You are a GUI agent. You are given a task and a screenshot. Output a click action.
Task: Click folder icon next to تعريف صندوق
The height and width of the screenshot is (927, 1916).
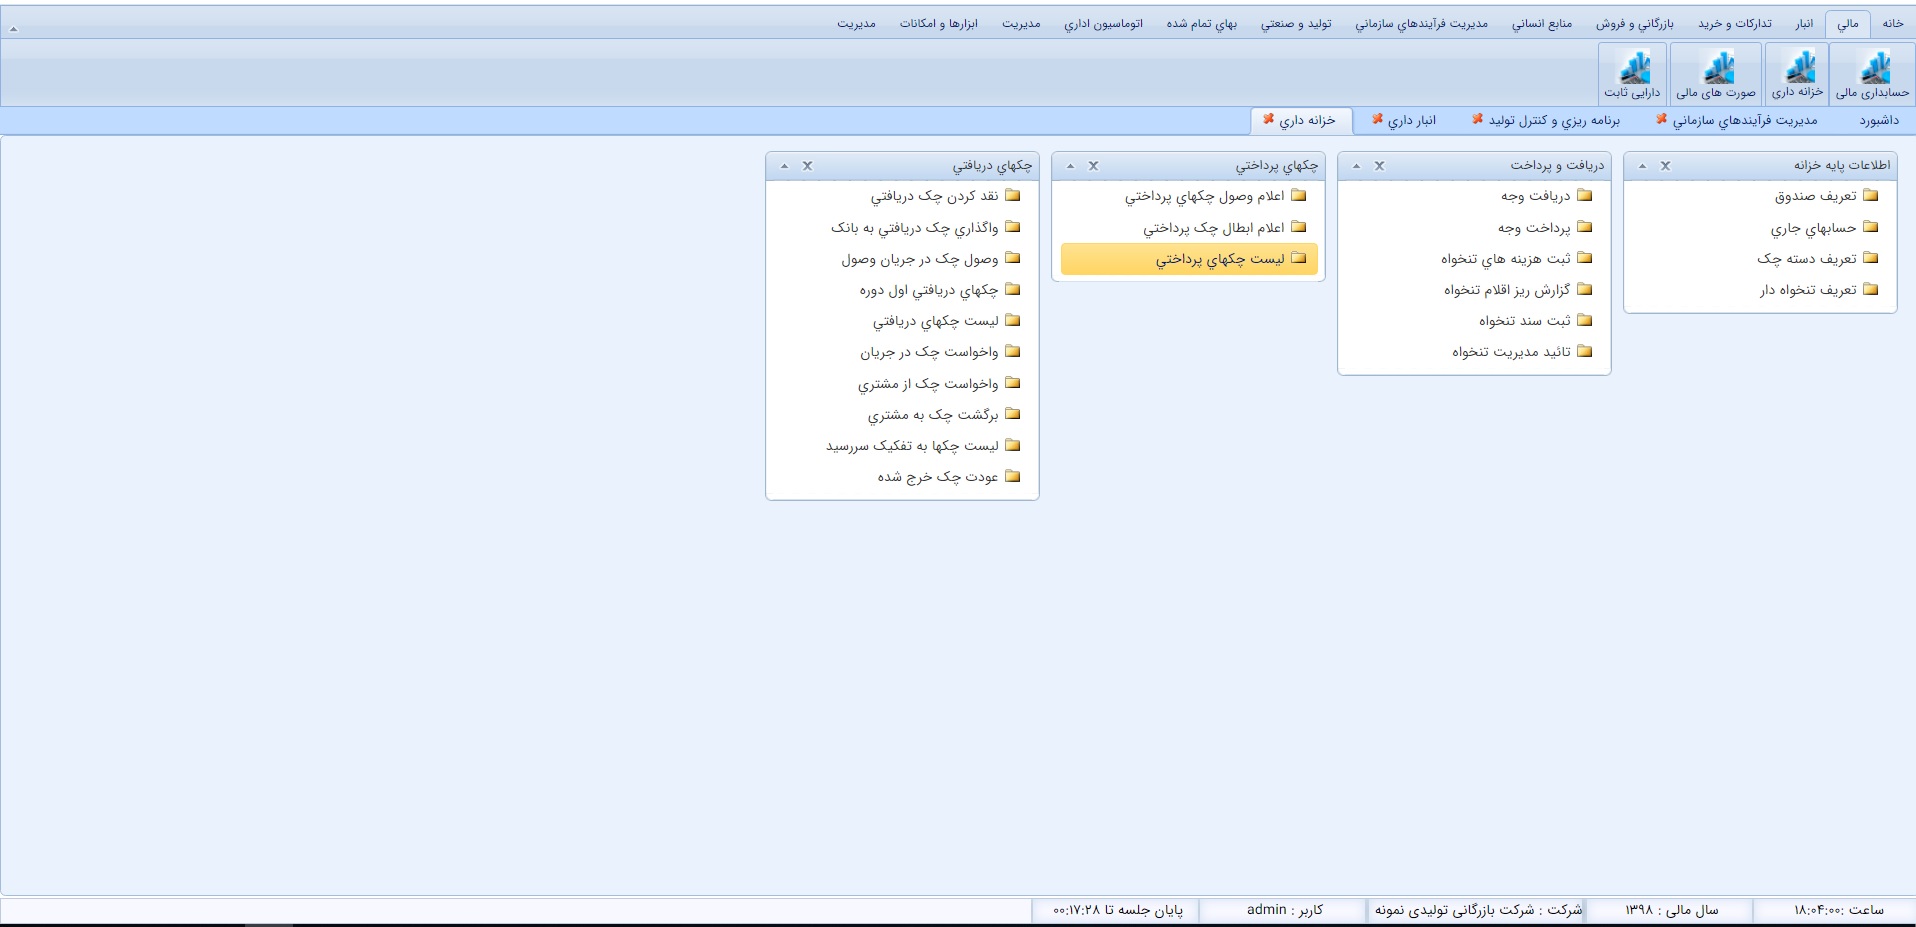pyautogui.click(x=1870, y=196)
